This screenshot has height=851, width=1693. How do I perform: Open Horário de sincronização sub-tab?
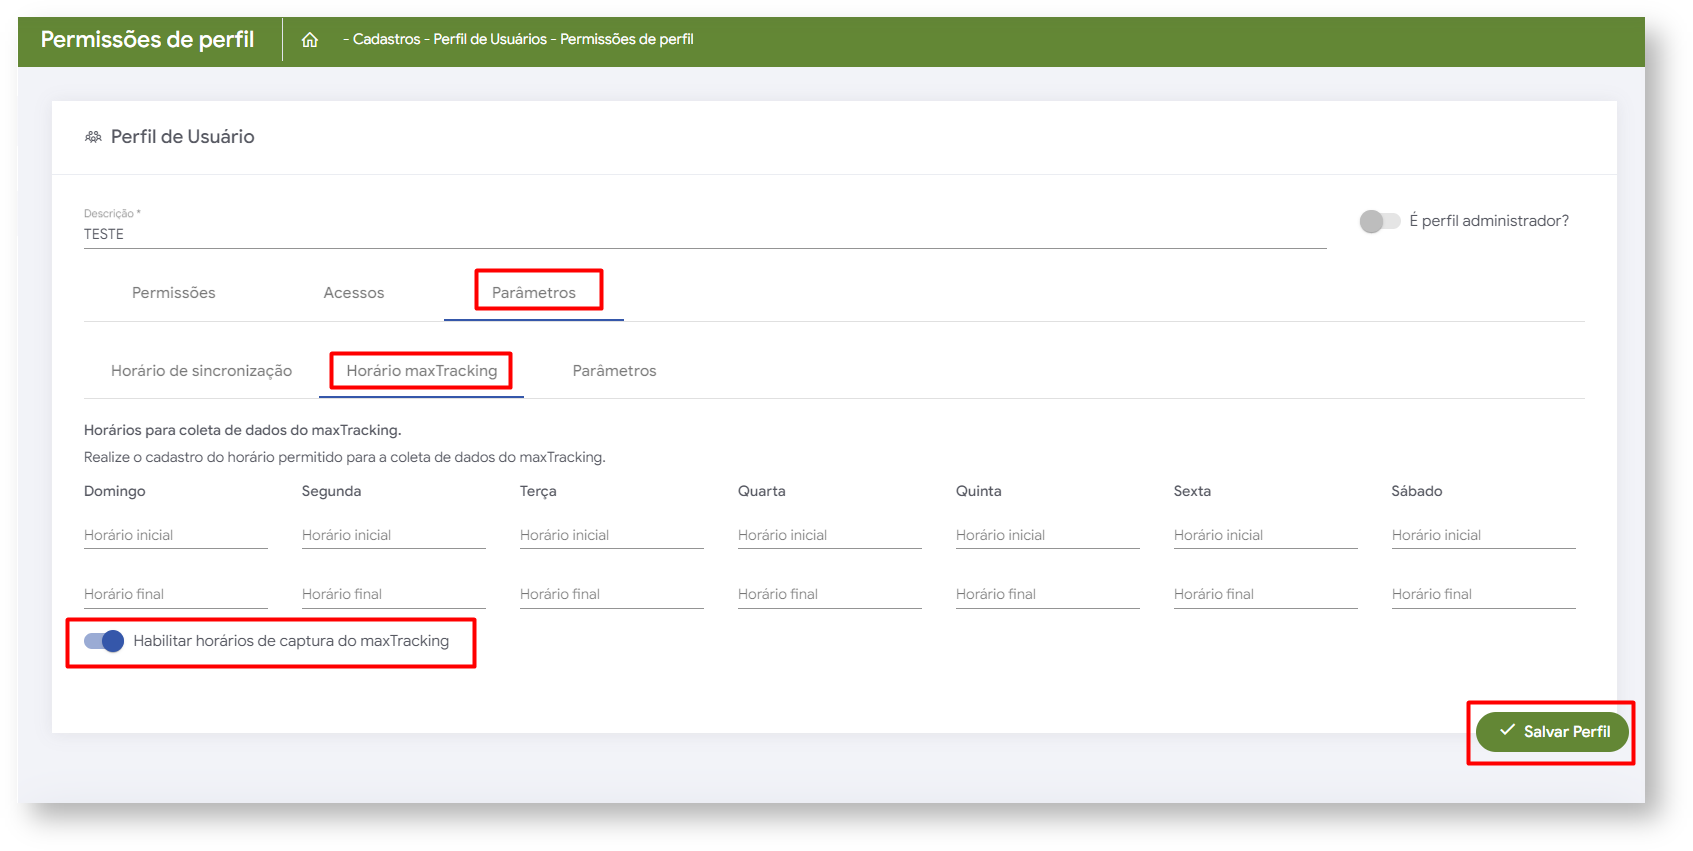(x=201, y=371)
